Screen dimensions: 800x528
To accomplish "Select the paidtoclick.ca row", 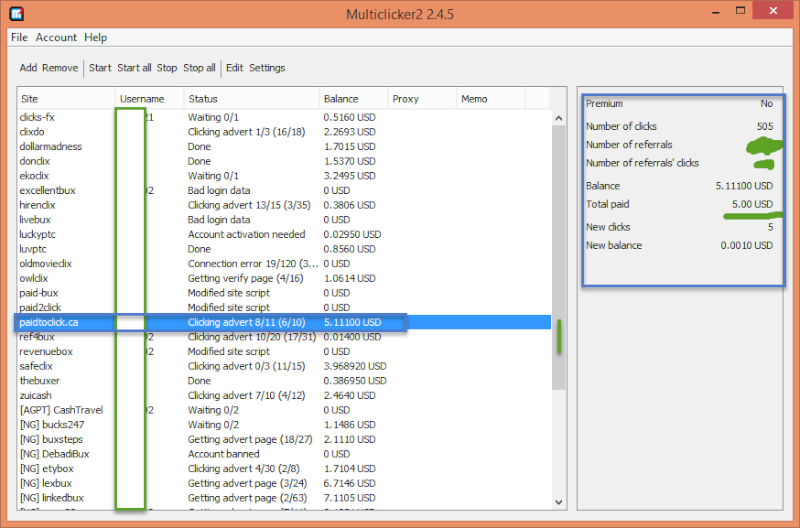I will 284,322.
